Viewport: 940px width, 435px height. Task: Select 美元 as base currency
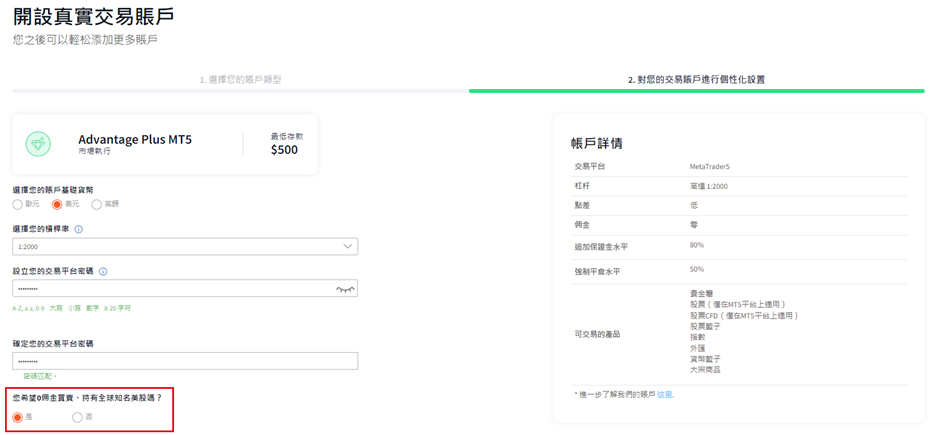pyautogui.click(x=57, y=204)
